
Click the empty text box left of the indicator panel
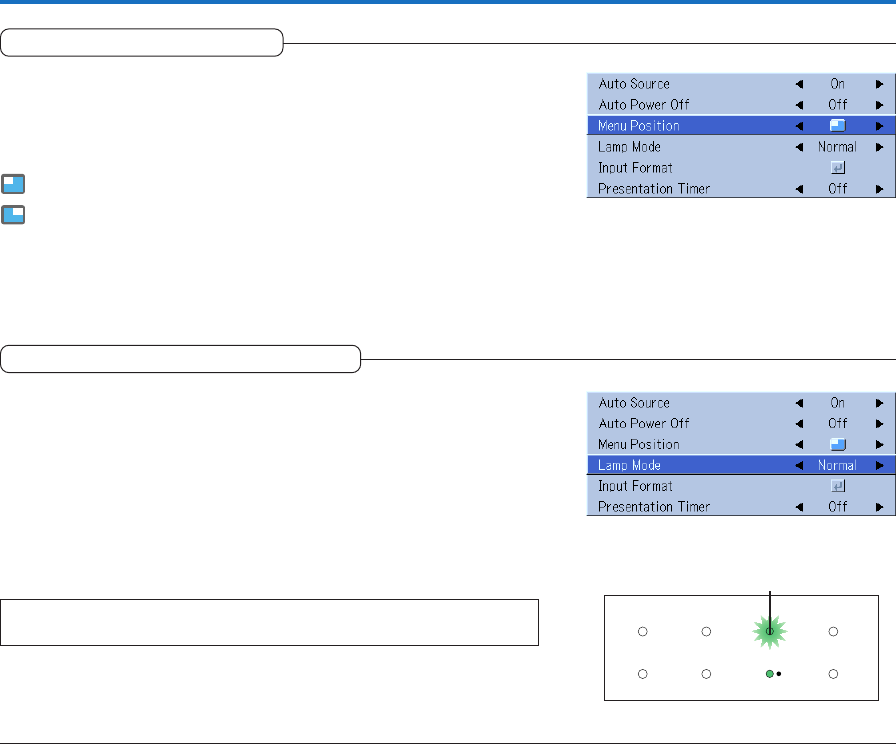(270, 622)
